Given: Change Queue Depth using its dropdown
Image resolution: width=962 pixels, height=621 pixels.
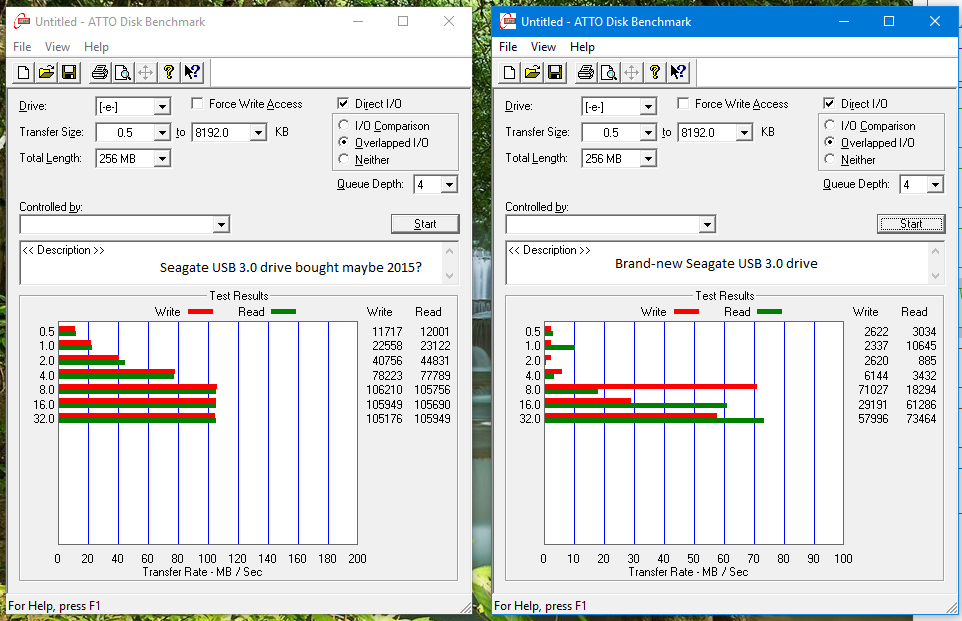Looking at the screenshot, I should click(x=448, y=184).
